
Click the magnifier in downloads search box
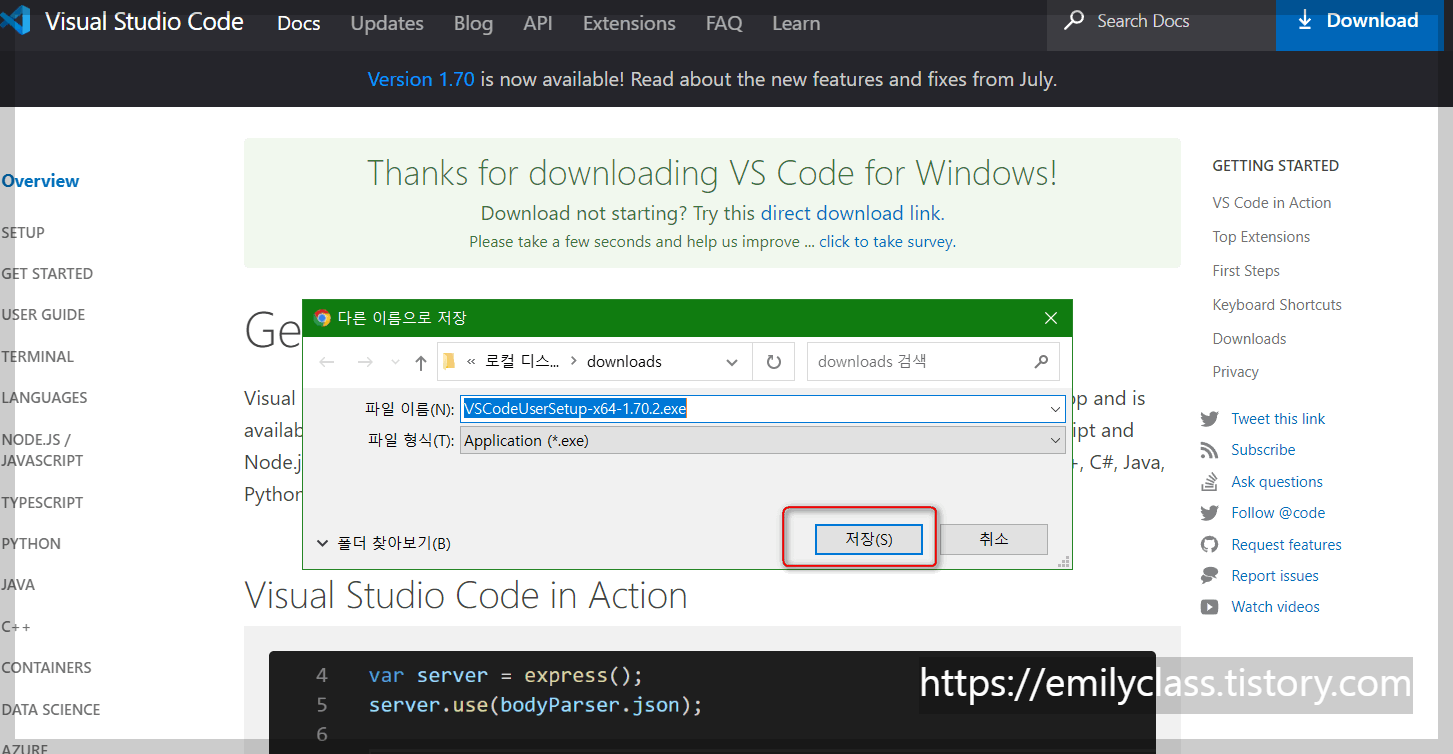point(1041,361)
